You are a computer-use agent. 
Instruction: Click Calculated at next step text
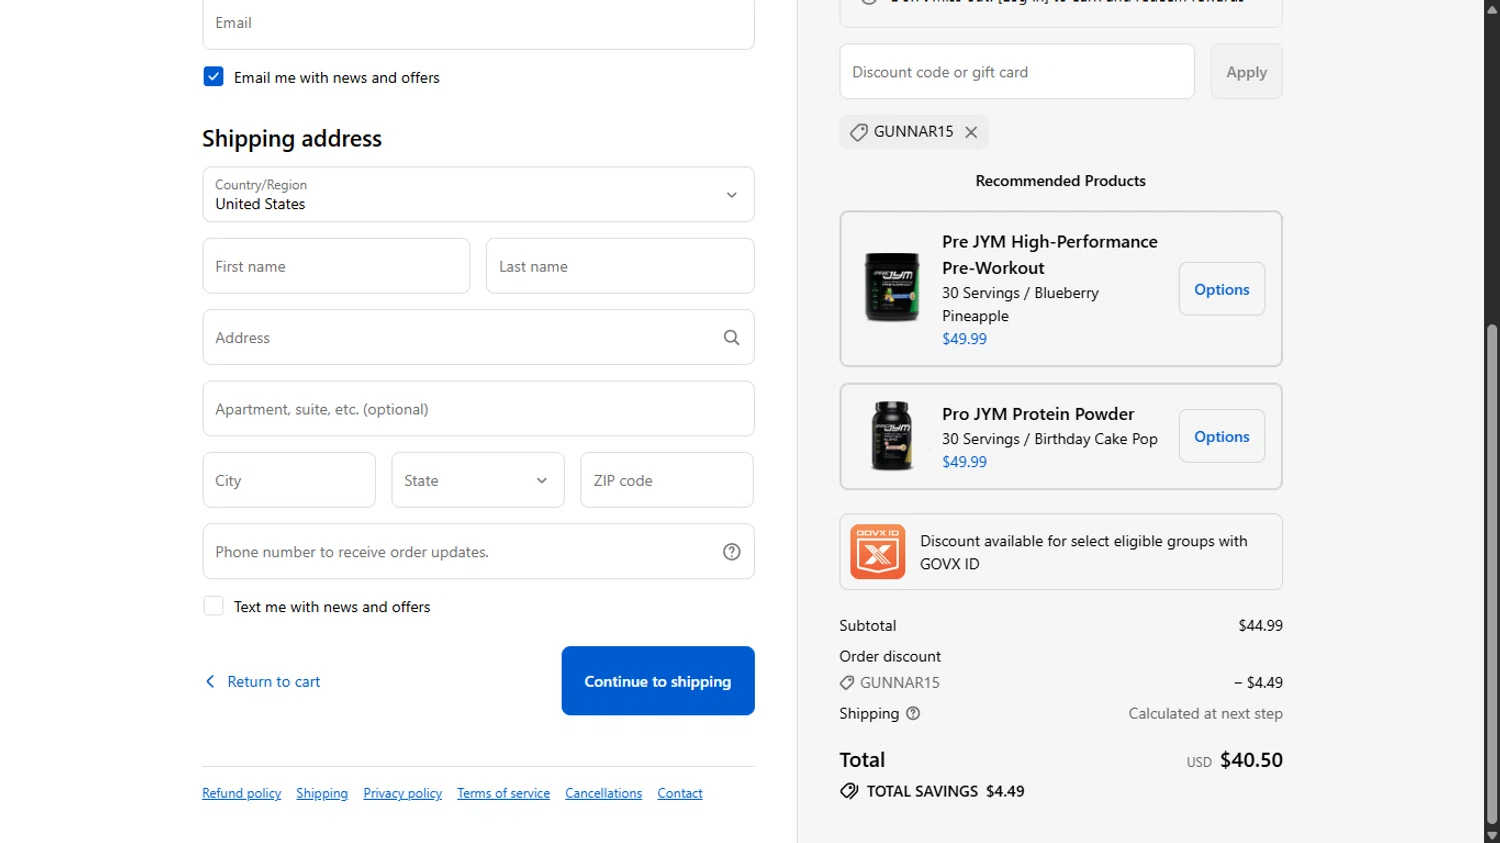click(1205, 714)
